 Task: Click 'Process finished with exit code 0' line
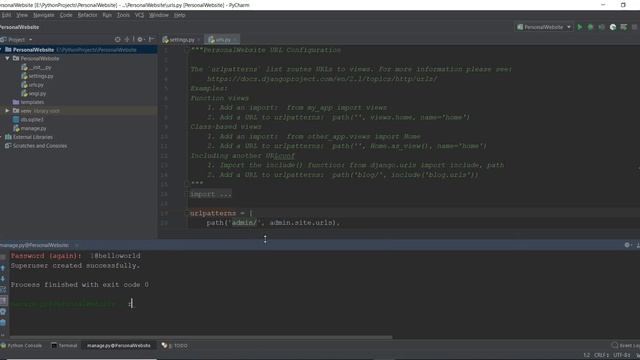pos(80,284)
